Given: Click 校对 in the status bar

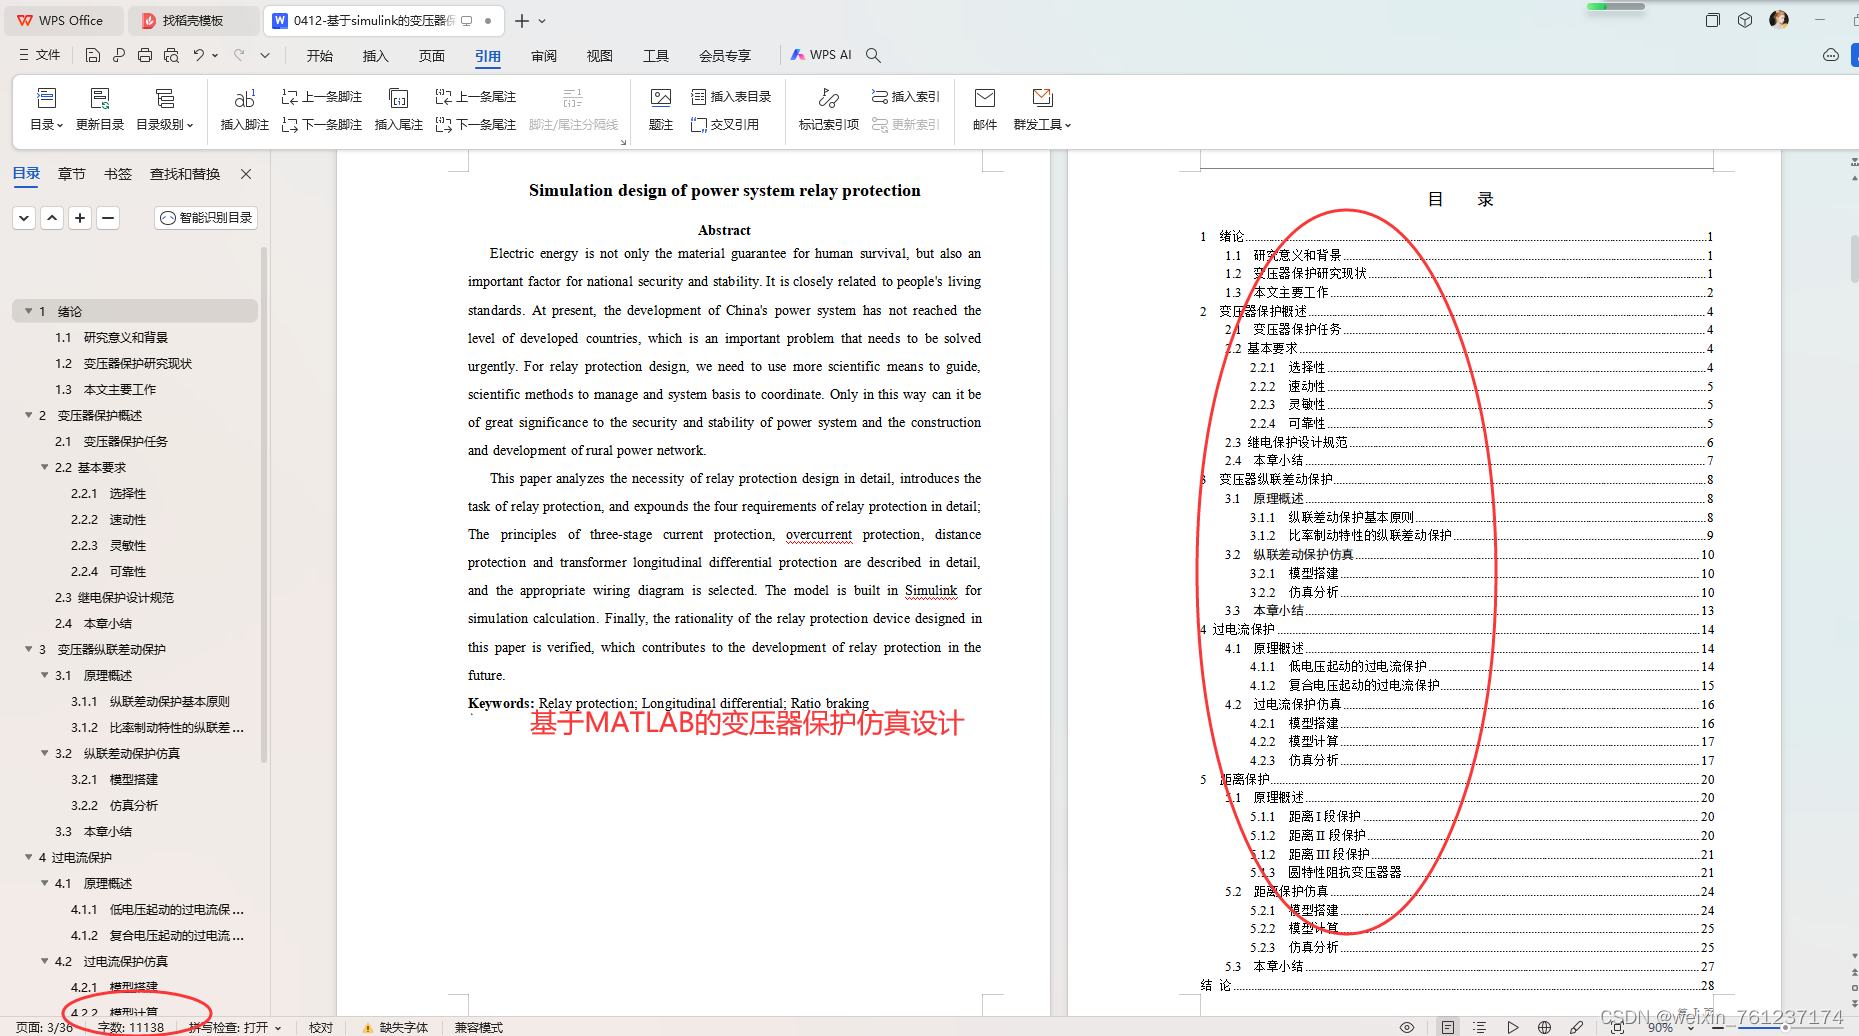Looking at the screenshot, I should tap(321, 1027).
